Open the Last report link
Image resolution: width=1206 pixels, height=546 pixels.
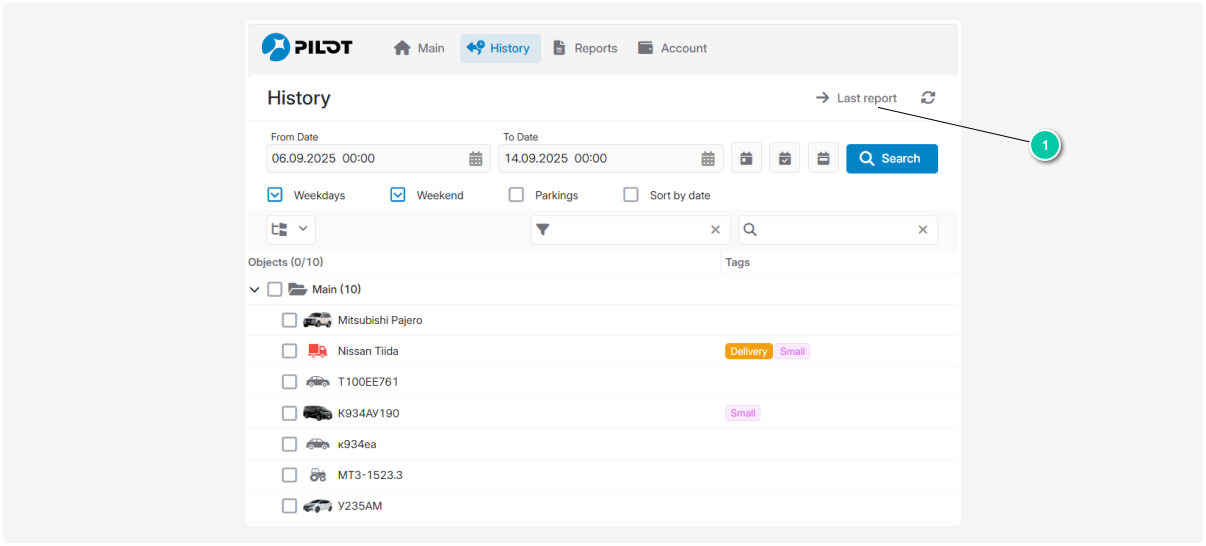856,98
